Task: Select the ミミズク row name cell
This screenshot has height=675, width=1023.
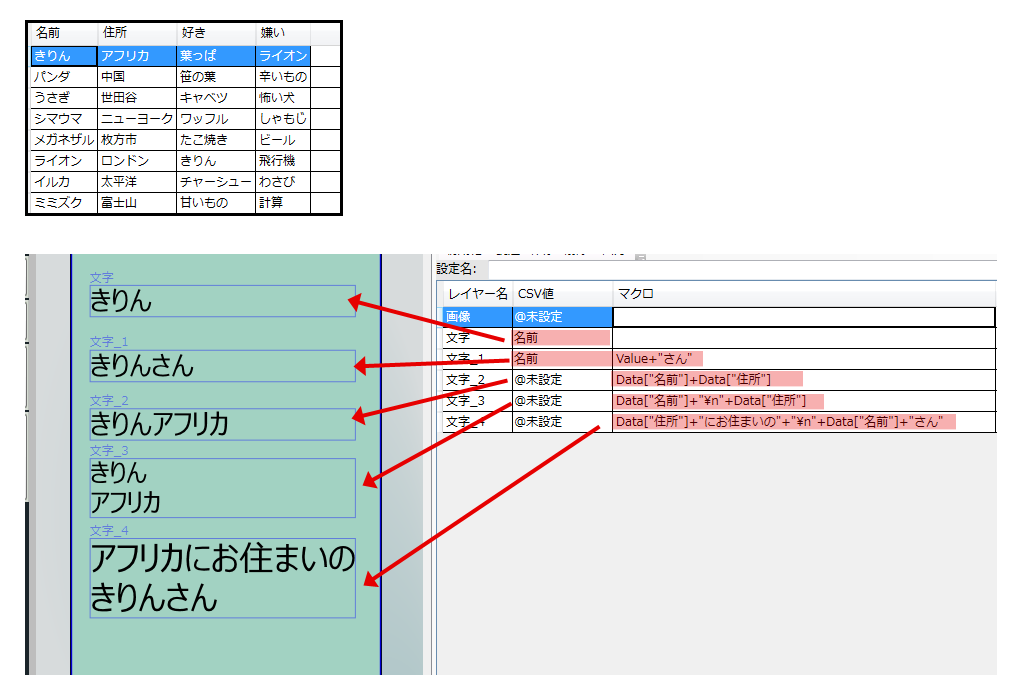Action: pos(63,203)
